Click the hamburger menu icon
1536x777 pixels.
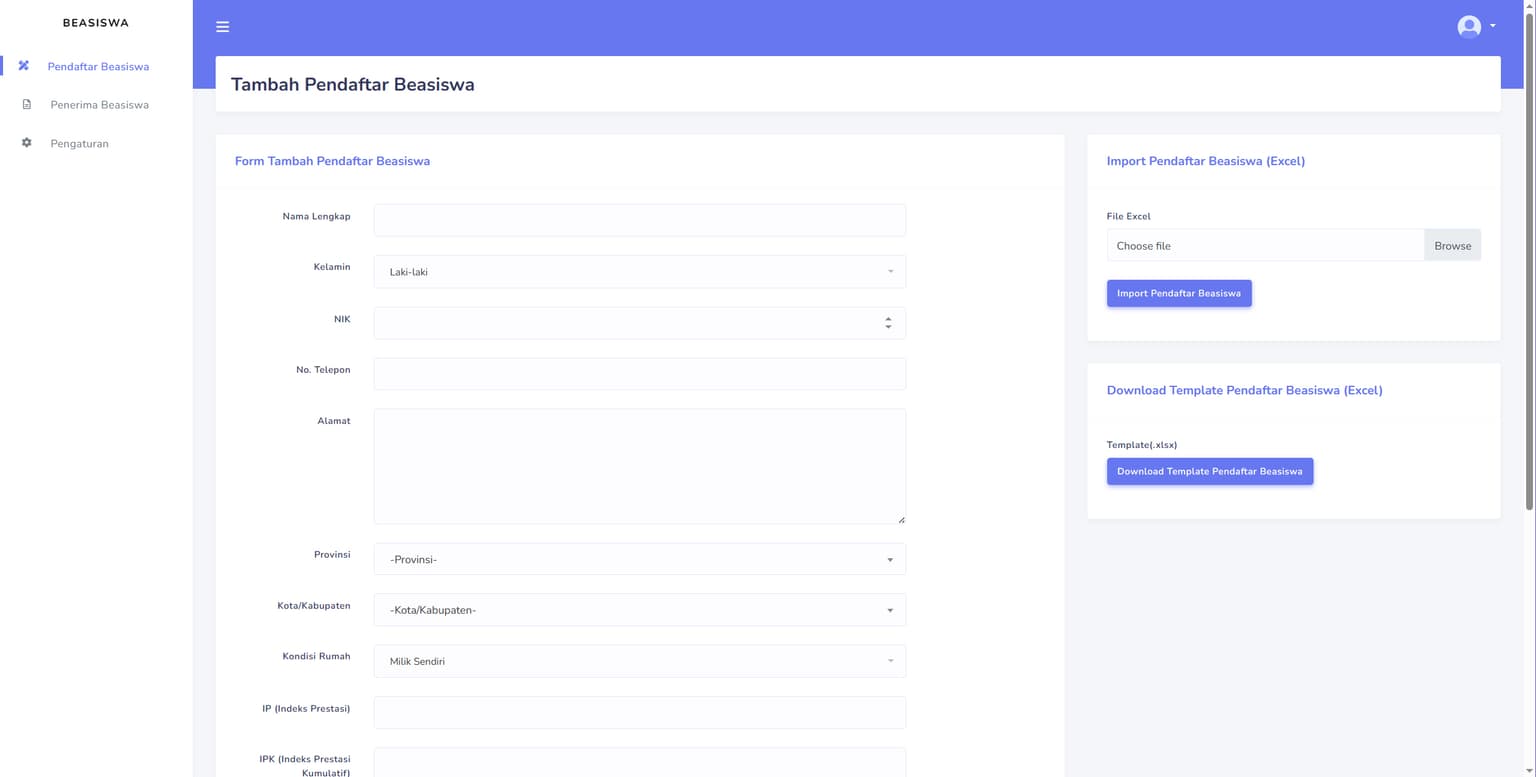pos(222,27)
